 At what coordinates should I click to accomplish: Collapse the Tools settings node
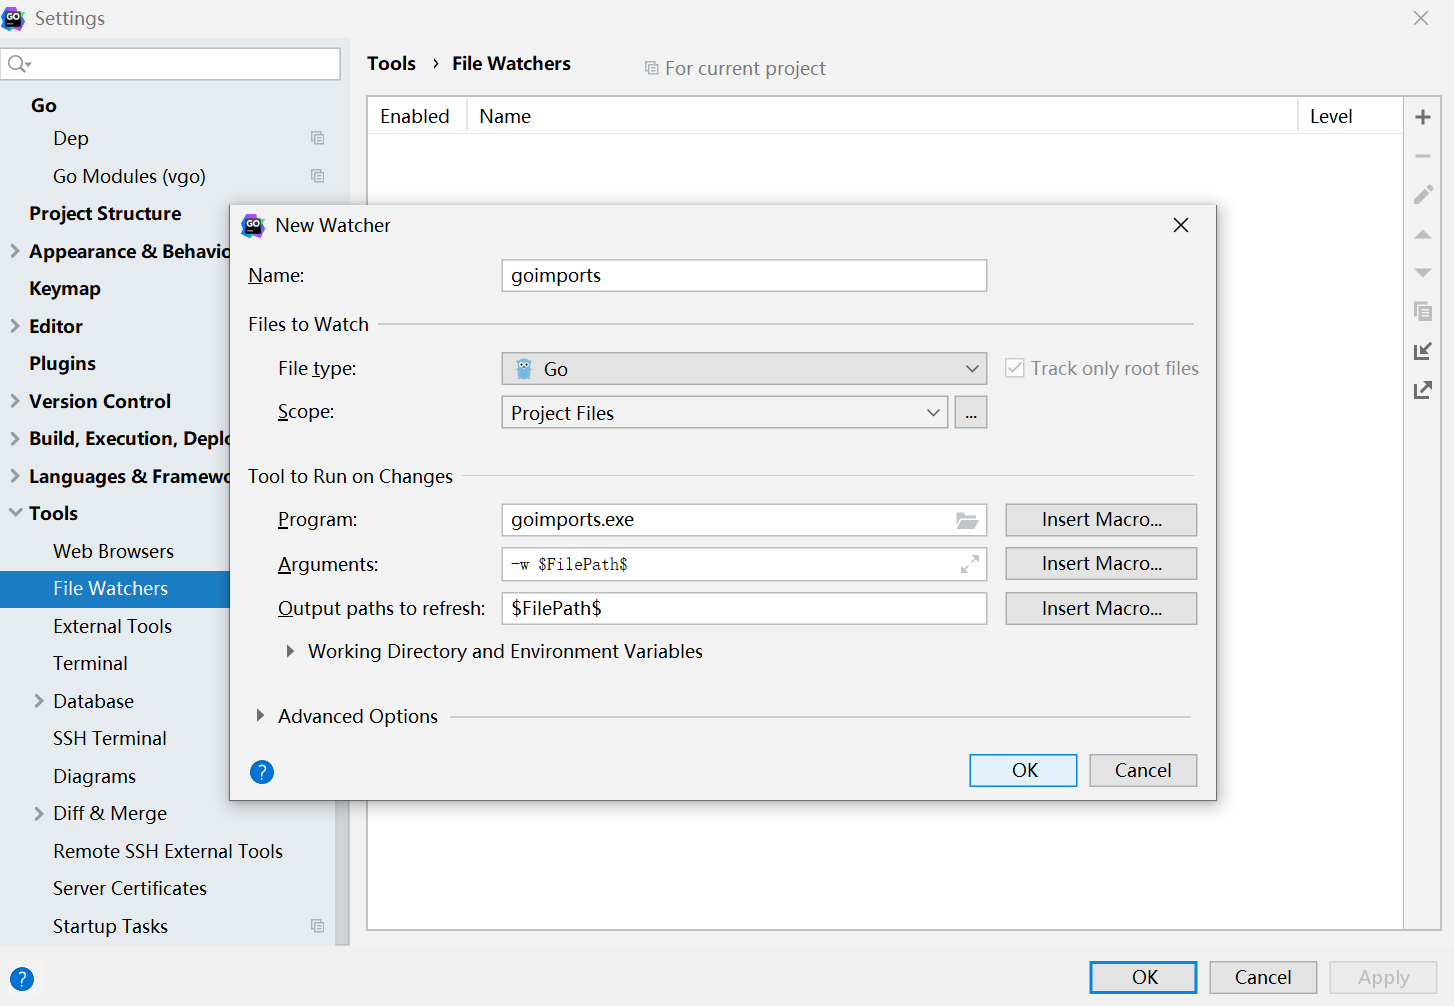click(x=15, y=513)
